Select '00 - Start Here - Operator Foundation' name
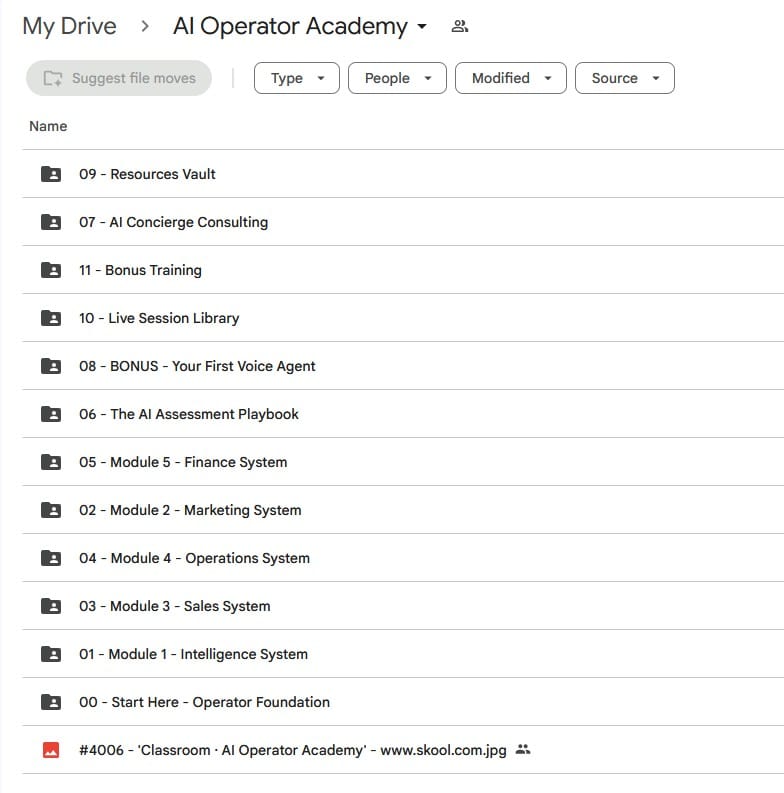784x793 pixels. point(204,702)
